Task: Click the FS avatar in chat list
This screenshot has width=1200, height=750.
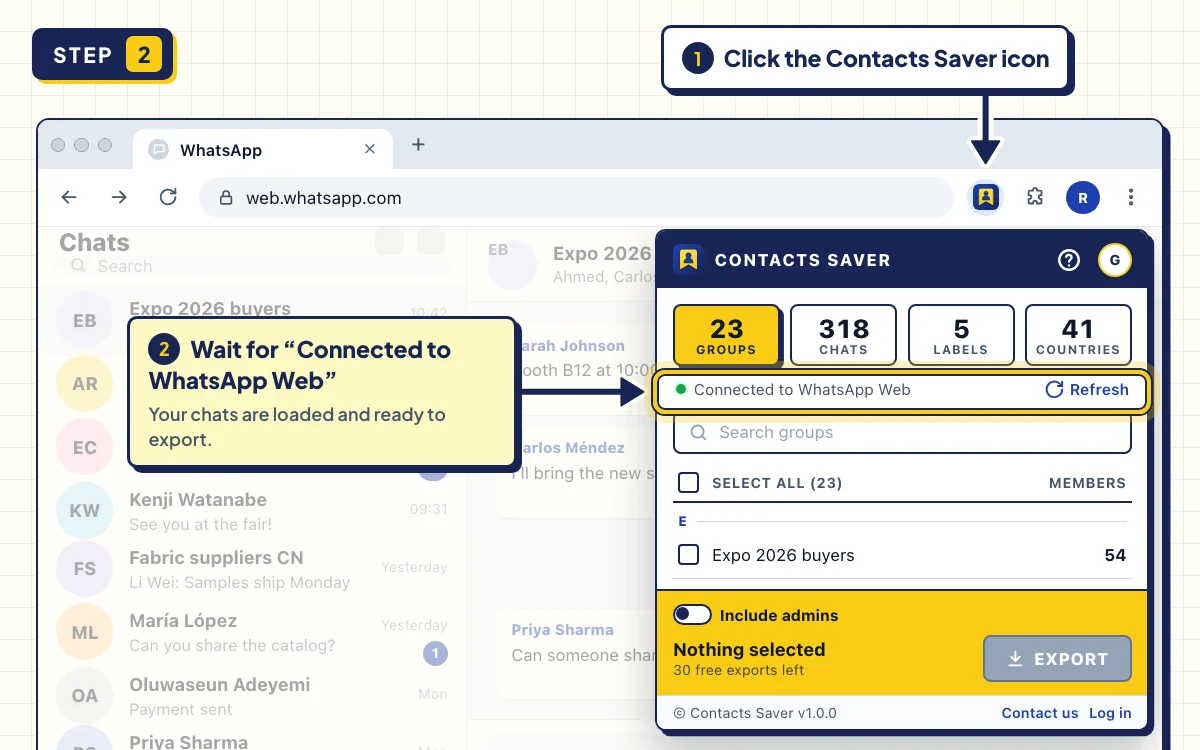Action: [84, 568]
